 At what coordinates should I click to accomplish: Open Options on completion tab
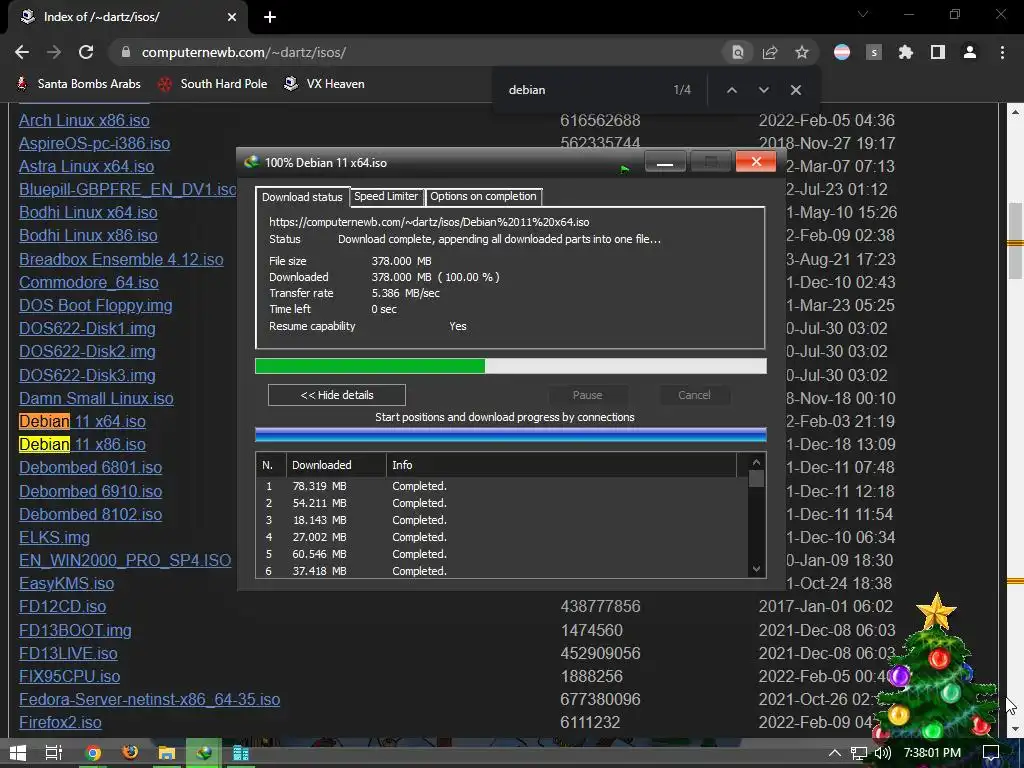click(483, 196)
